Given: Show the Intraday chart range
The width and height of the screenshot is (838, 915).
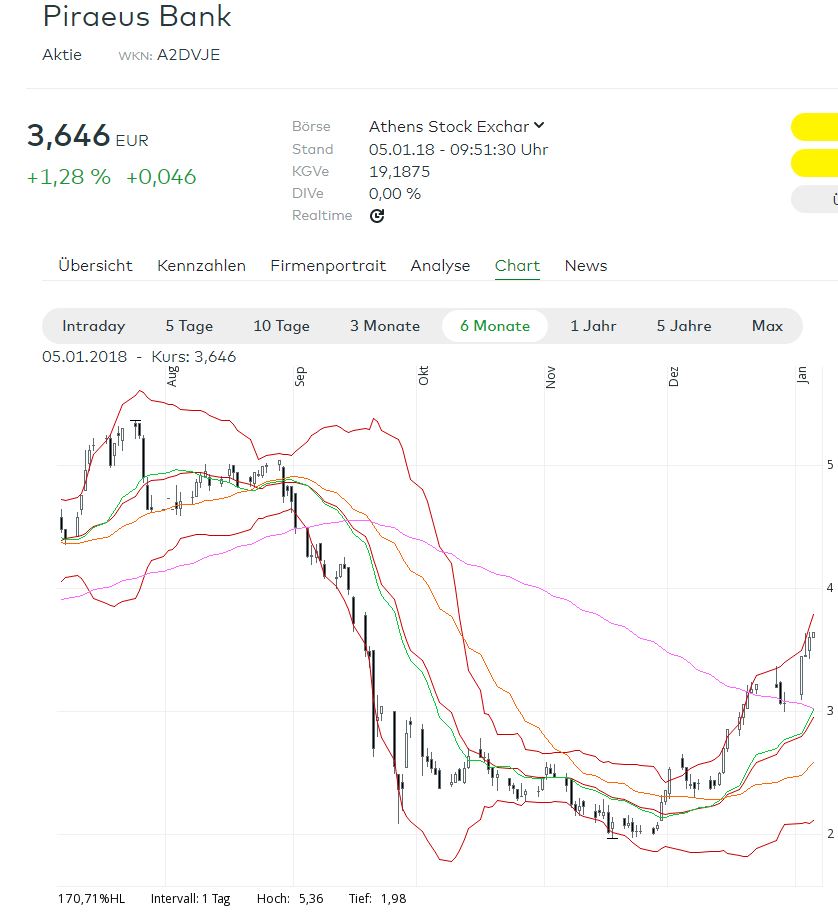Looking at the screenshot, I should [93, 326].
